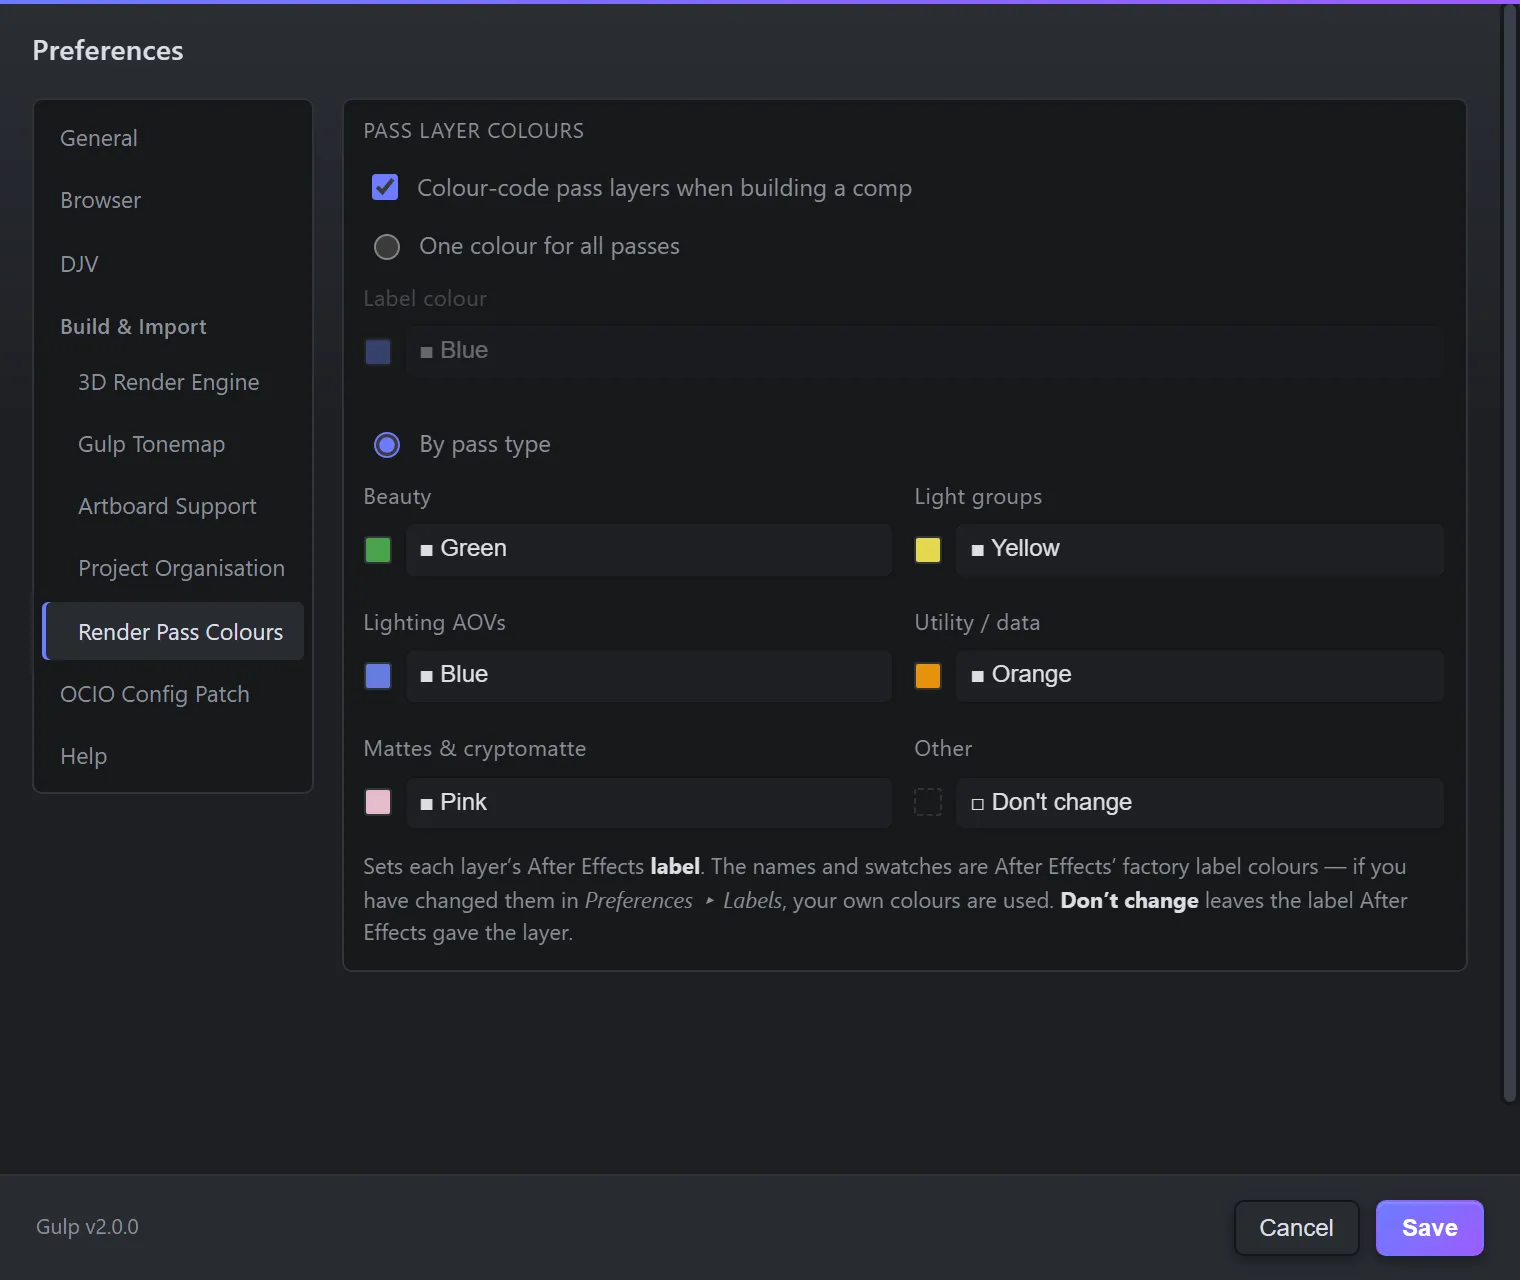Open Lighting AOVs dropdown showing Blue
Screen dimensions: 1520x1280
[648, 675]
